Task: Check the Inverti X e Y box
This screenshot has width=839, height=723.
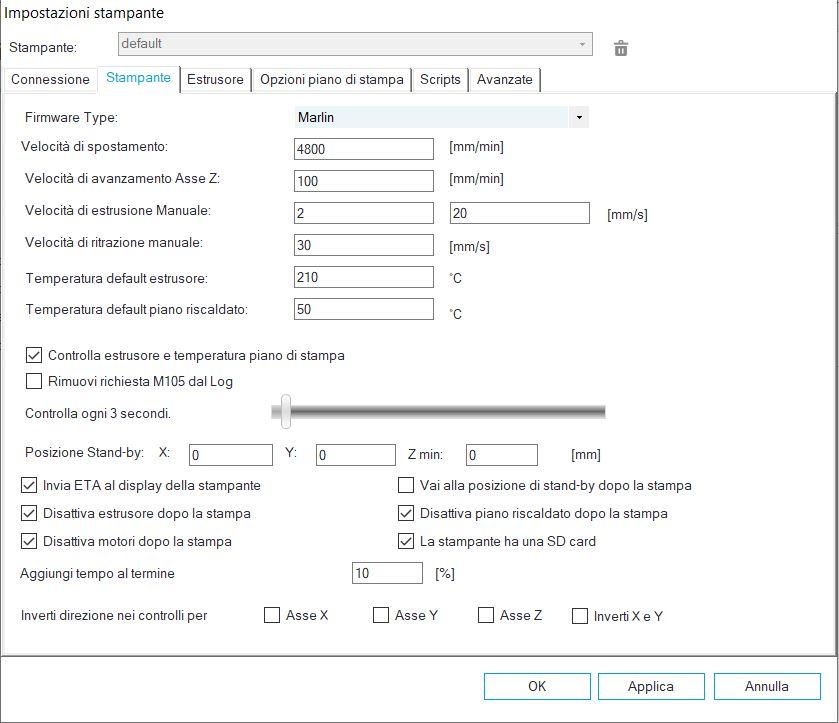Action: coord(580,616)
